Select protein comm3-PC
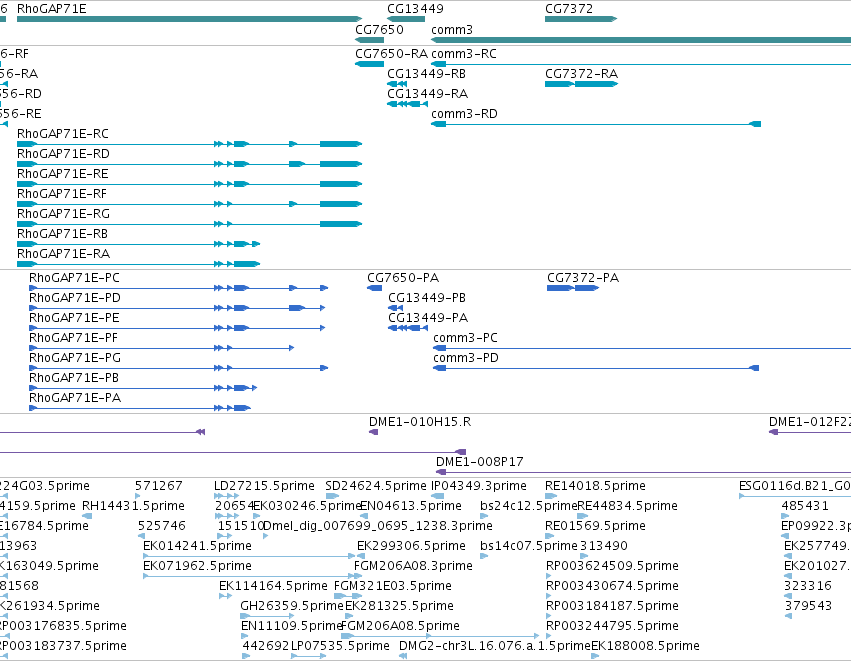This screenshot has width=851, height=661. [642, 348]
